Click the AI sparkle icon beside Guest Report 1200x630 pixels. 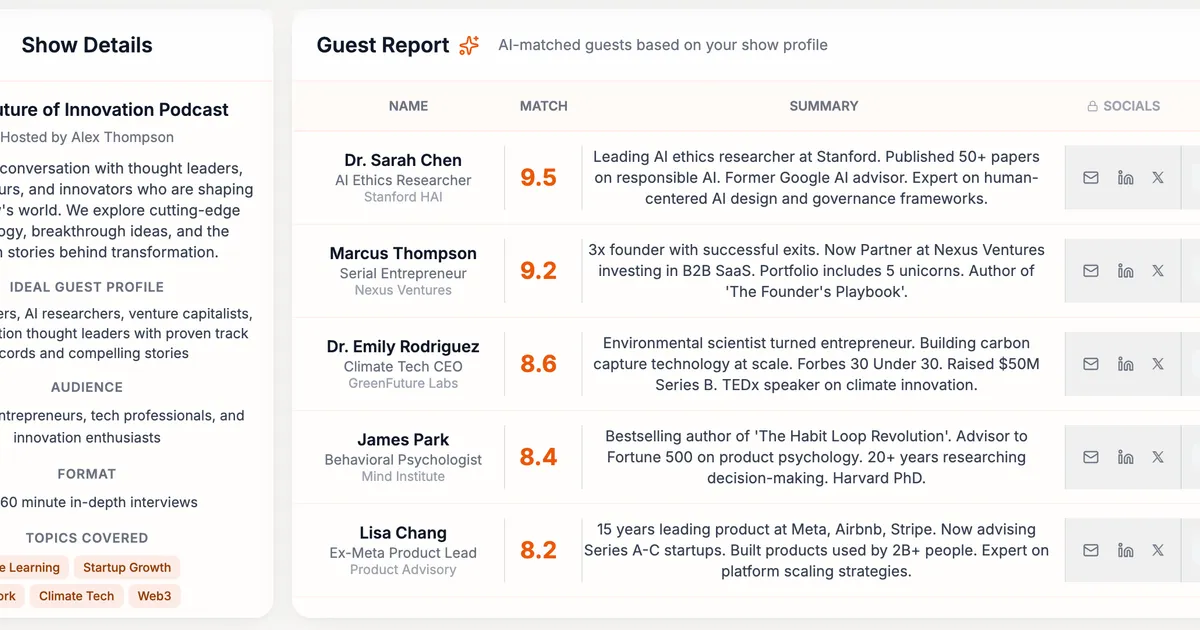469,46
